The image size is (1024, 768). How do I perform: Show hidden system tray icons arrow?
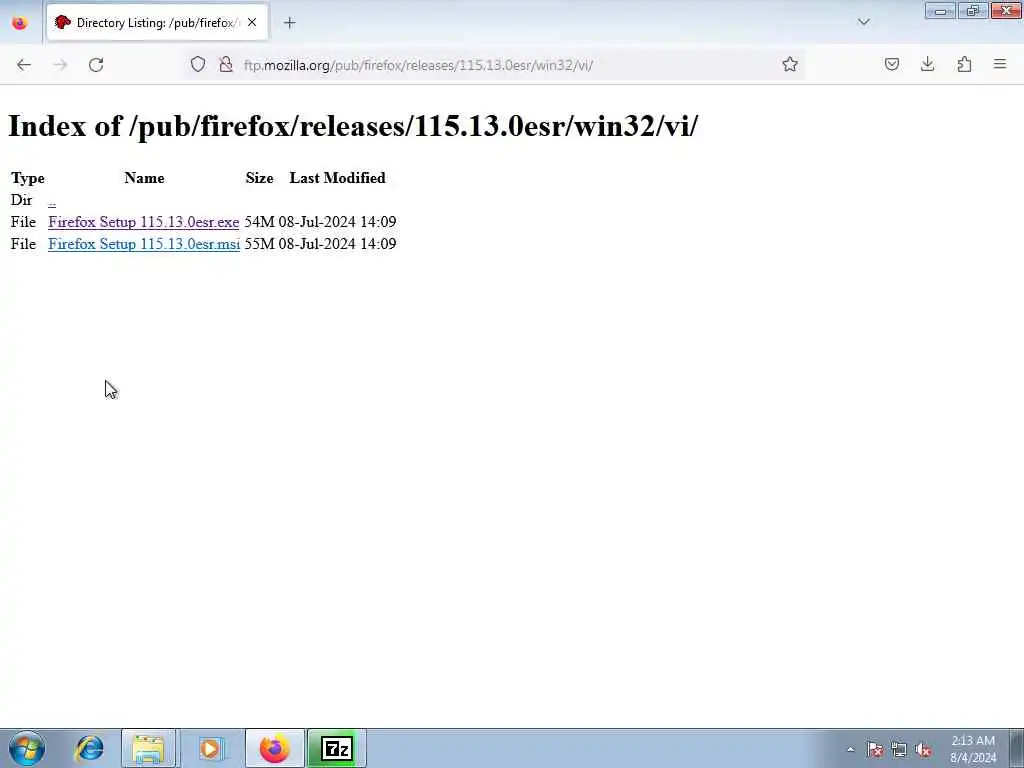coord(850,749)
